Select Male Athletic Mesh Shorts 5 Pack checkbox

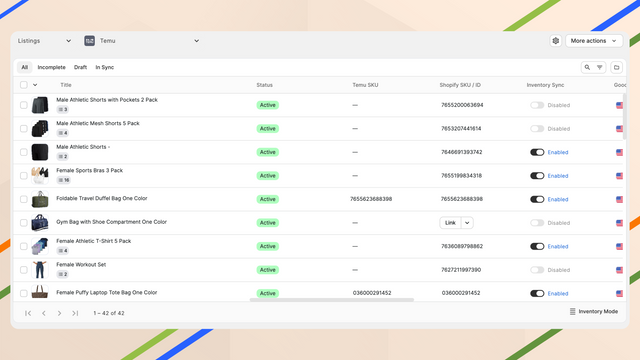[x=24, y=129]
